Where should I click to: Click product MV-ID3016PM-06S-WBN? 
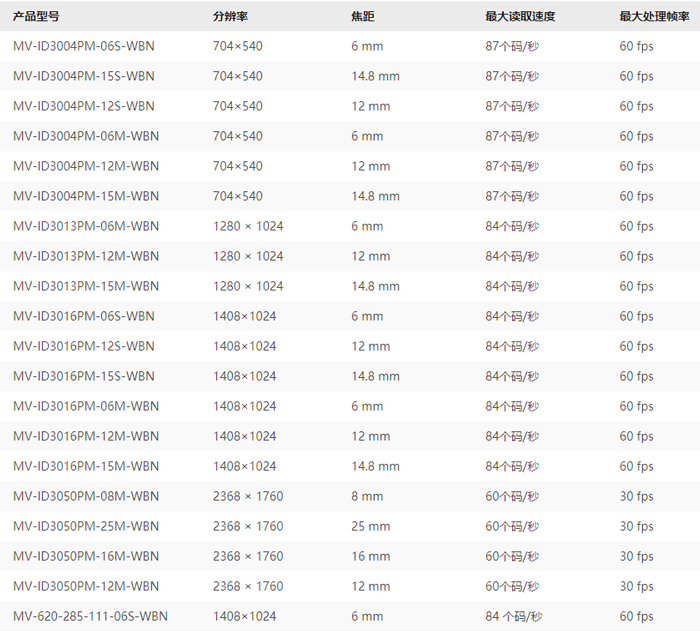click(84, 316)
